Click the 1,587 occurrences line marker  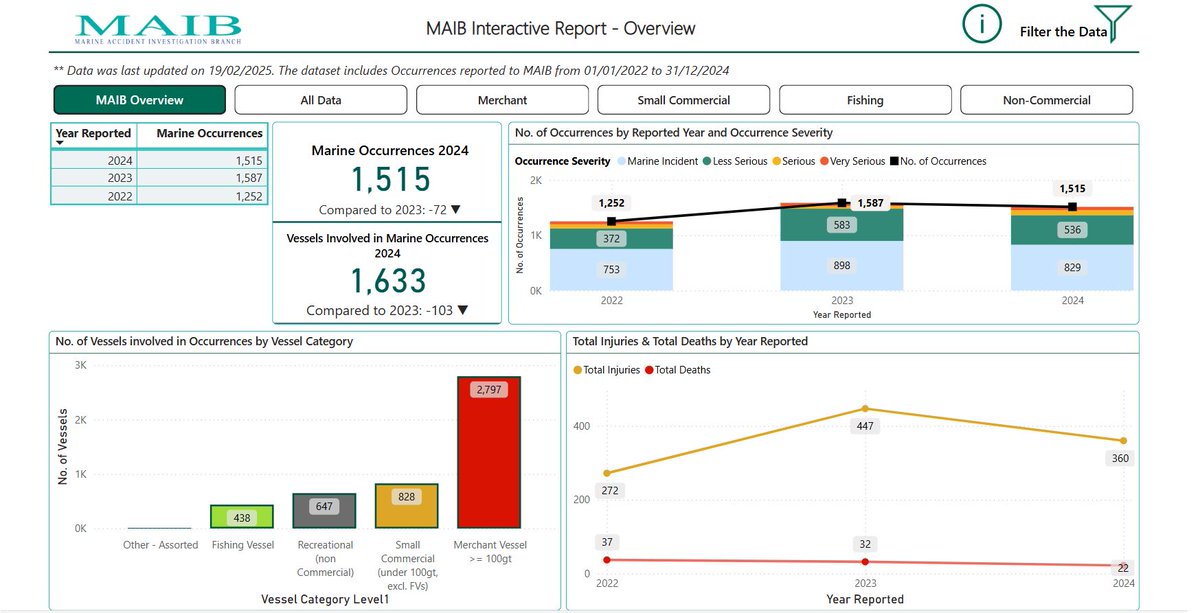[842, 203]
